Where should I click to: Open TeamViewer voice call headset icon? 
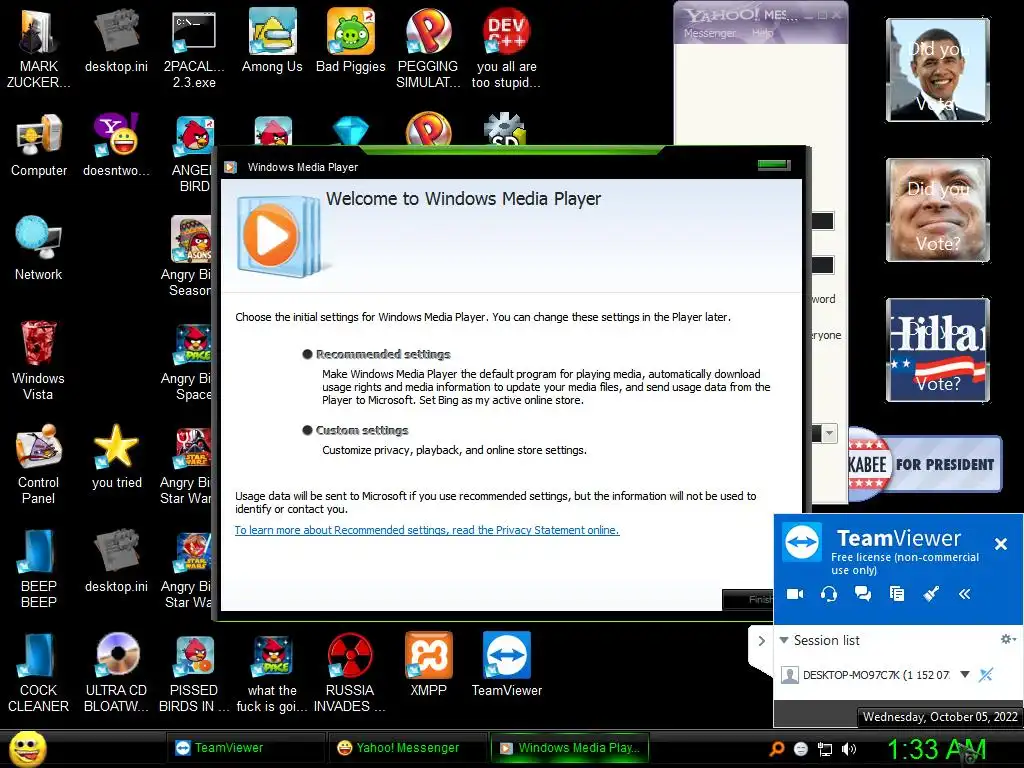tap(829, 594)
